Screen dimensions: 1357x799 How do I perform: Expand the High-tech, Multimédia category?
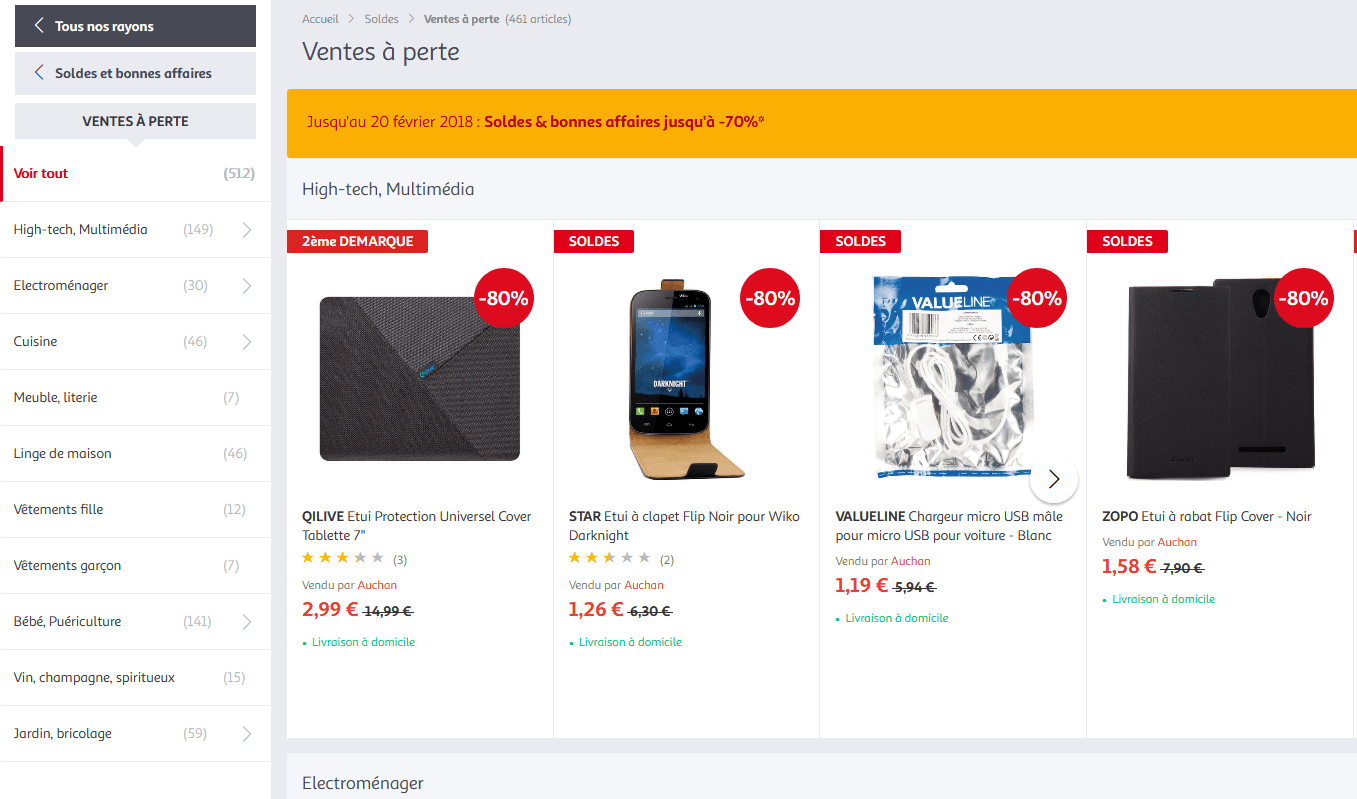pos(246,229)
